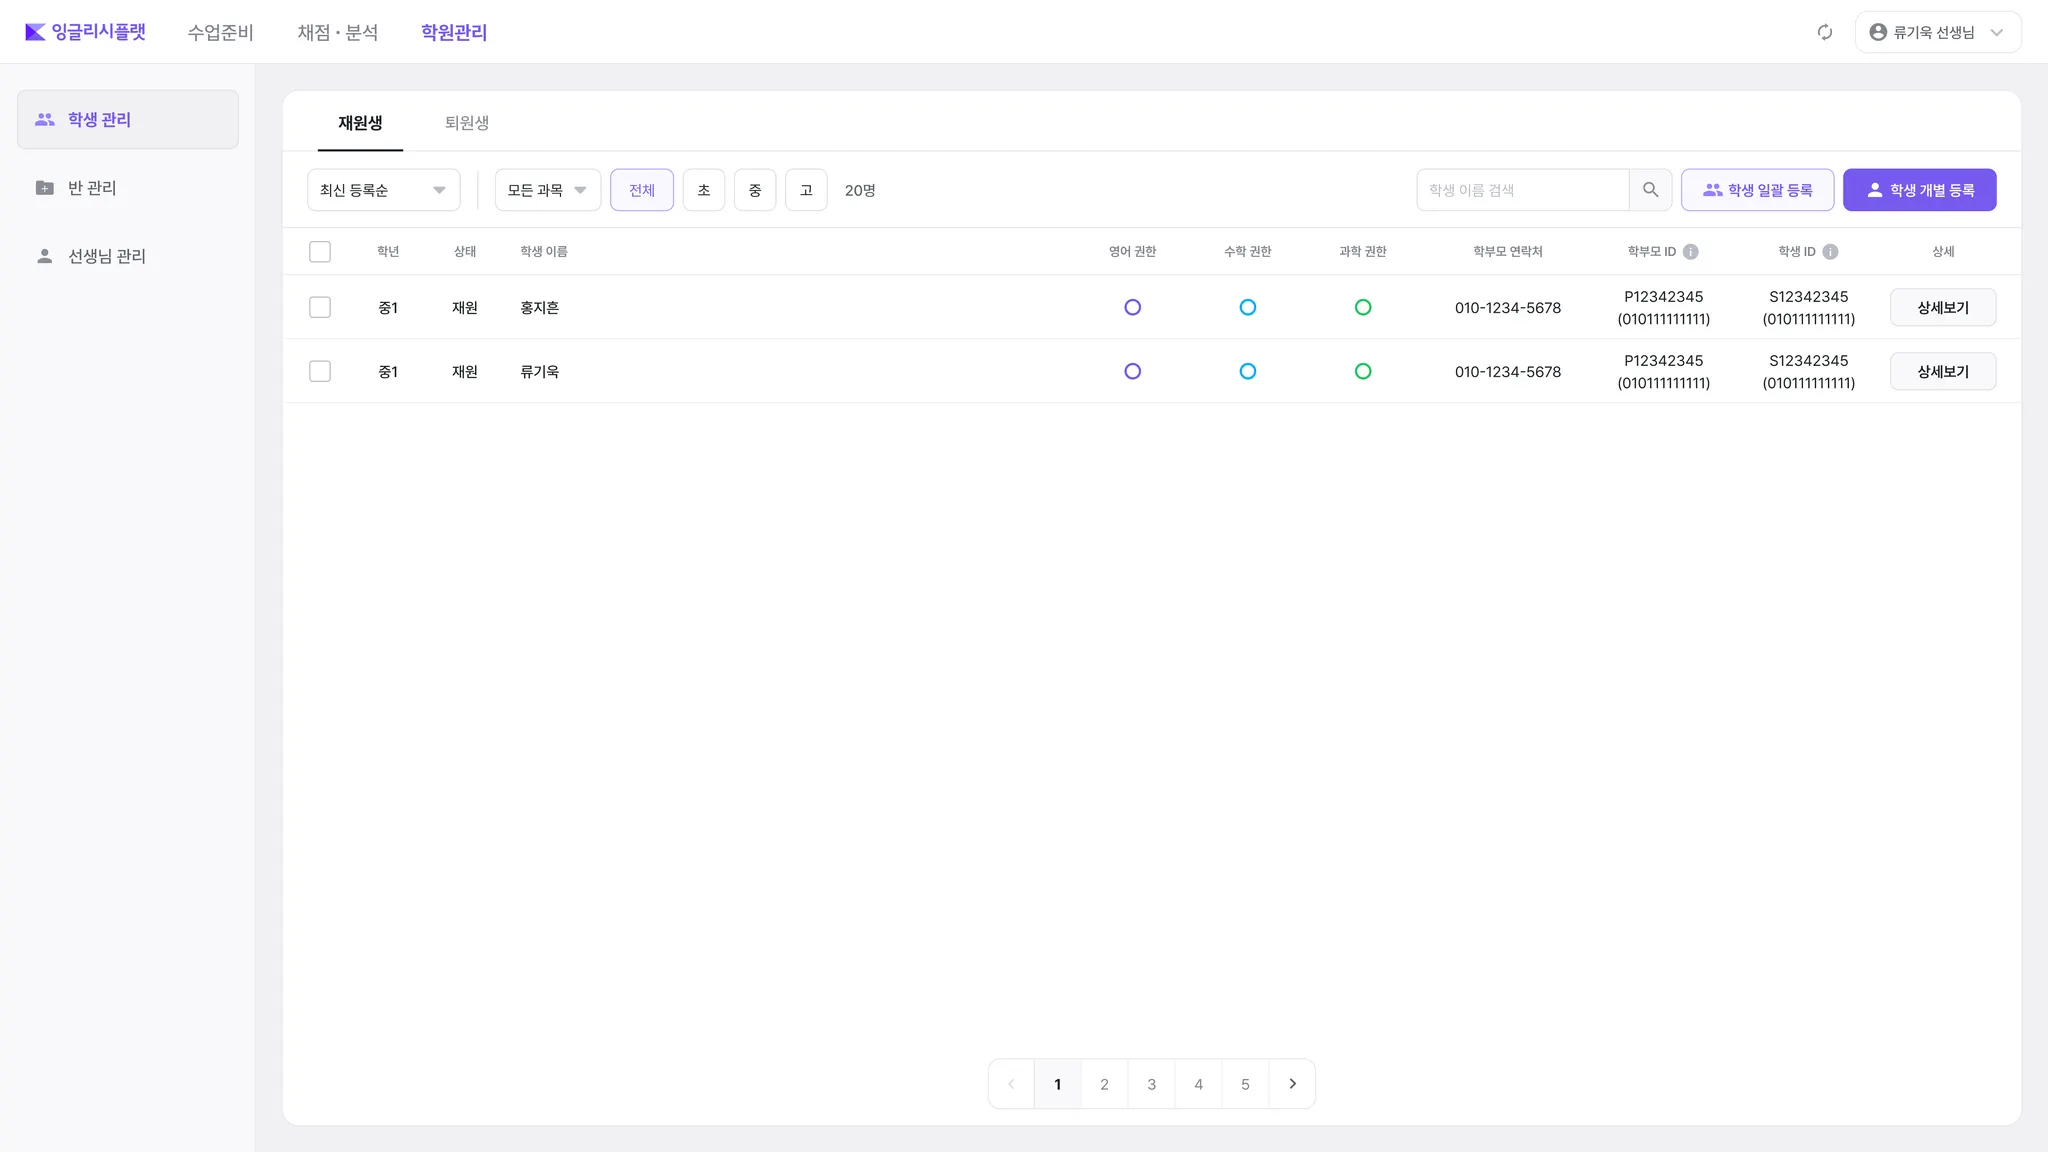The width and height of the screenshot is (2048, 1152).
Task: Click the refresh icon in top bar
Action: coord(1825,32)
